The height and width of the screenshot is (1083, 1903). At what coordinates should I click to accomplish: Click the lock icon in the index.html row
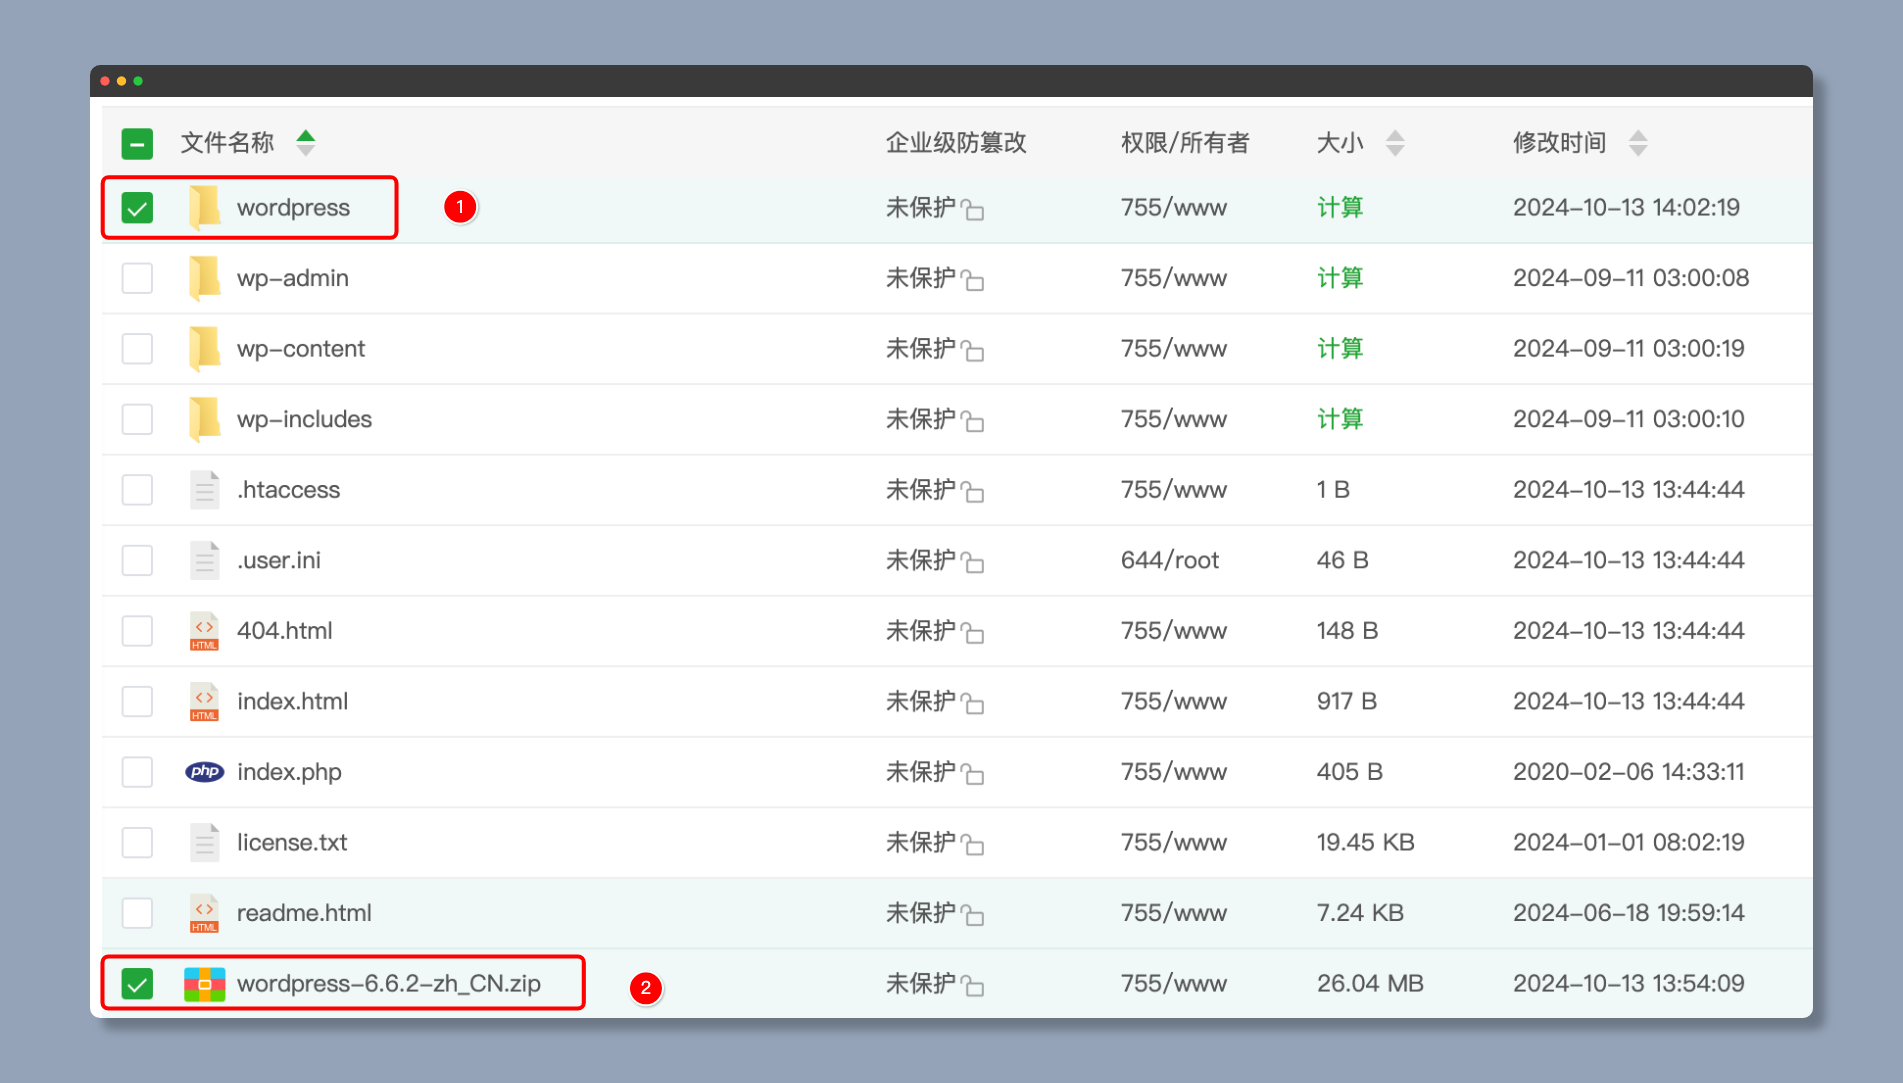(973, 703)
